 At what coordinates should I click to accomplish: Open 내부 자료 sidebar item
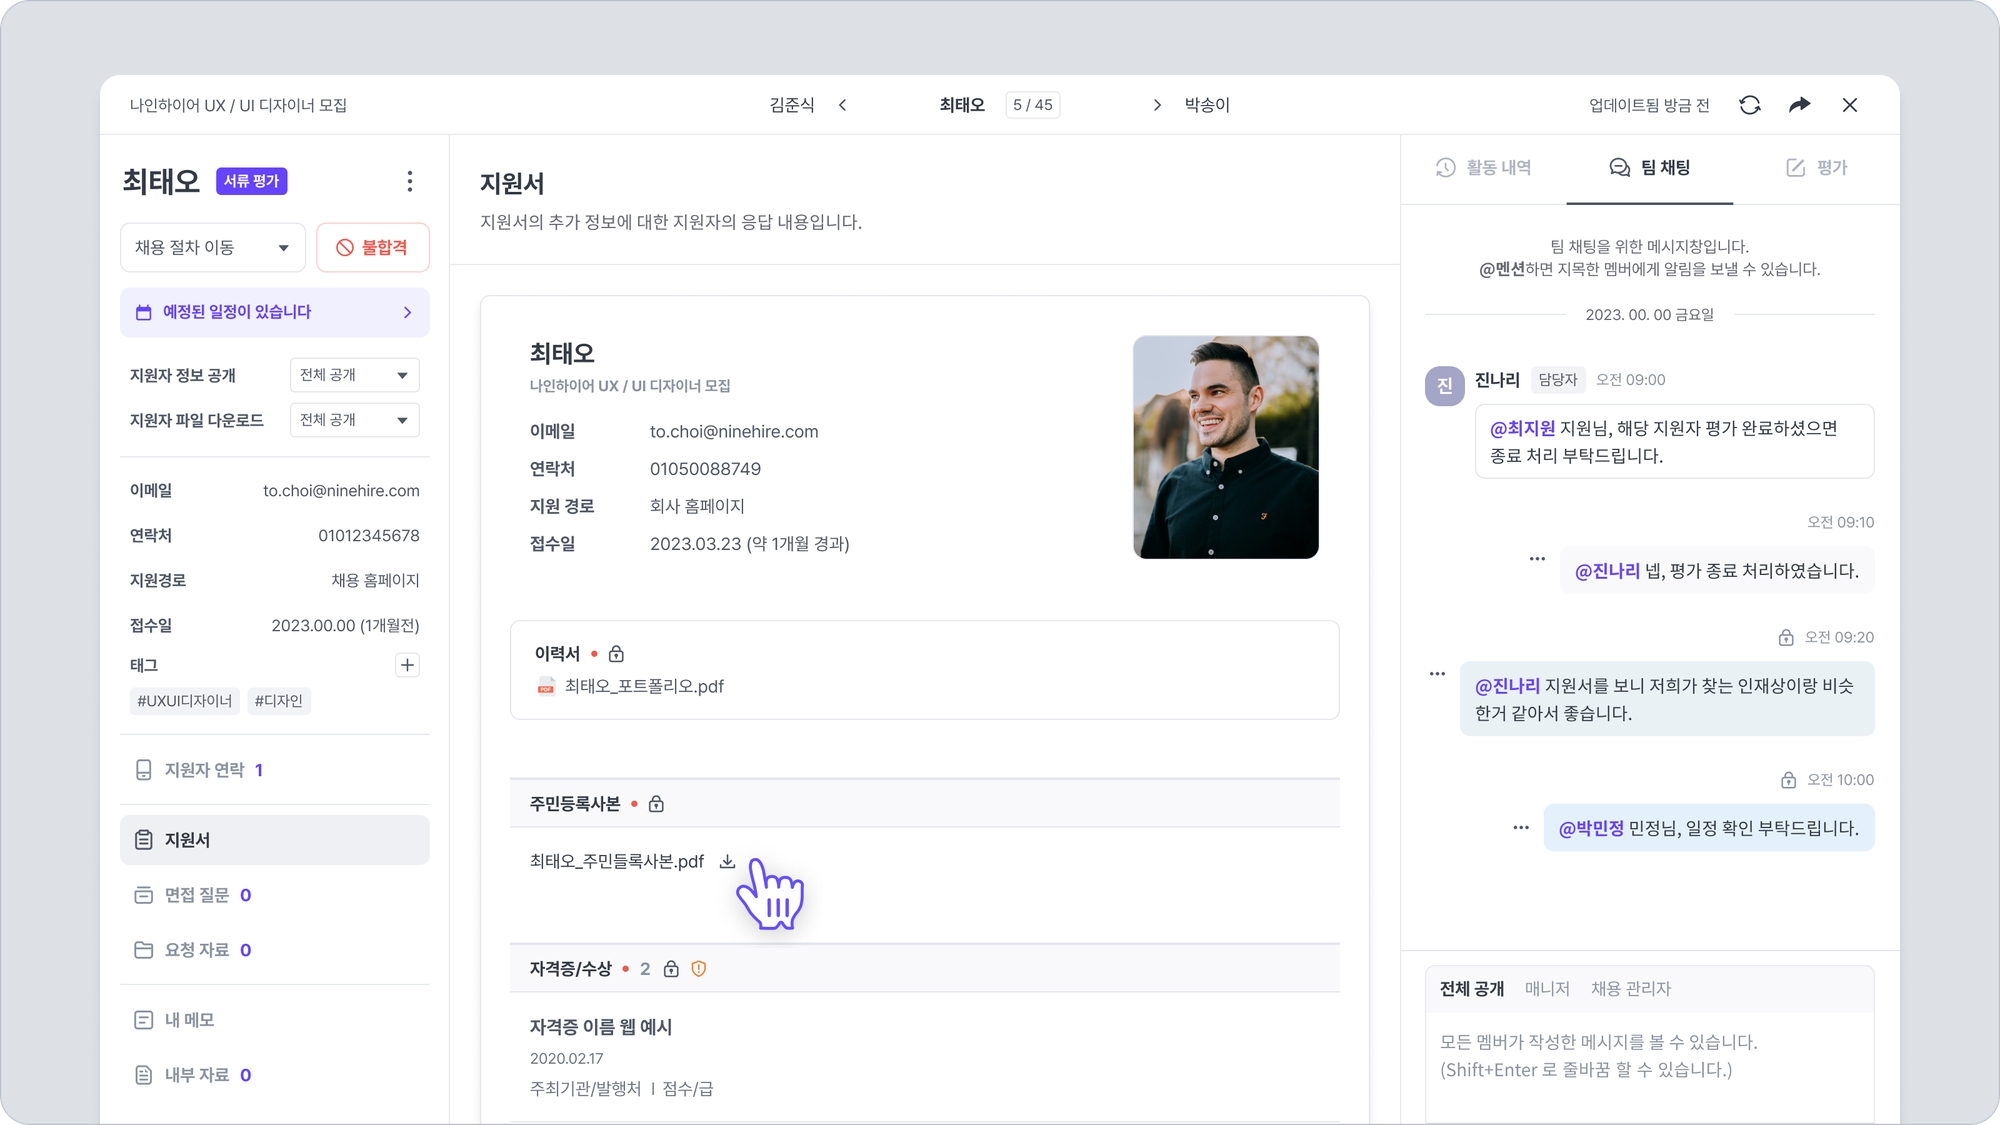pos(275,1075)
